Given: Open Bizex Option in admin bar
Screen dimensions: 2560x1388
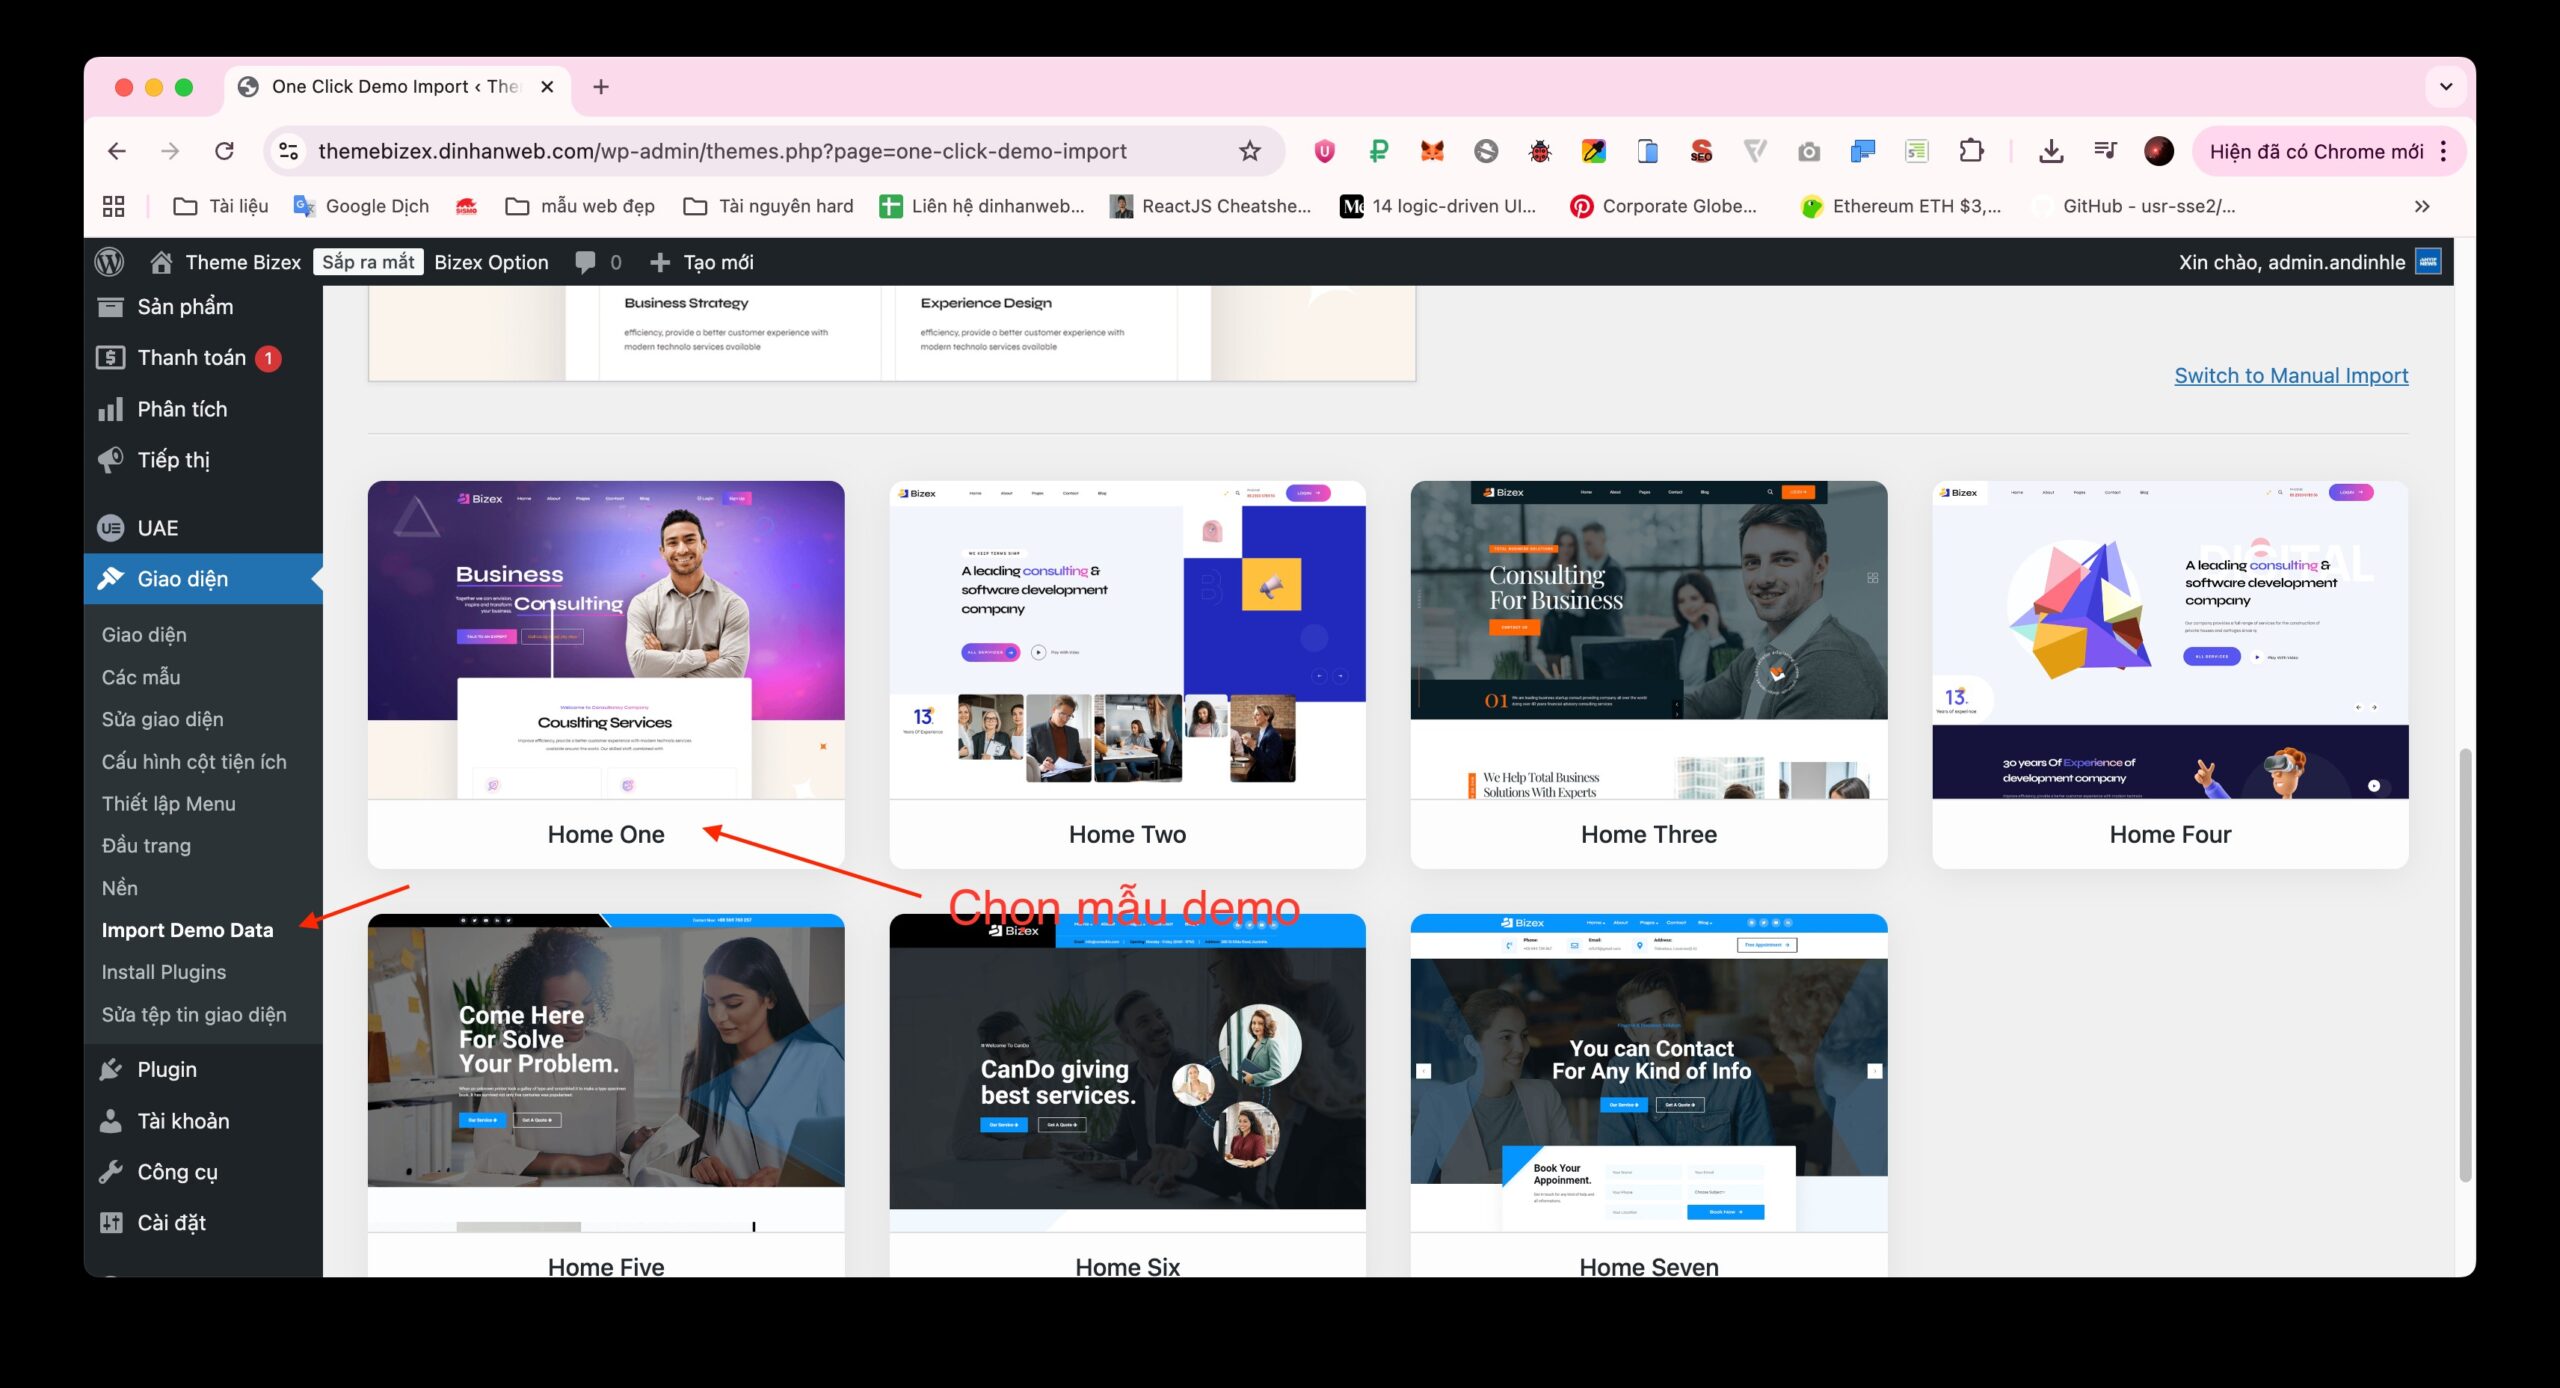Looking at the screenshot, I should click(x=491, y=262).
